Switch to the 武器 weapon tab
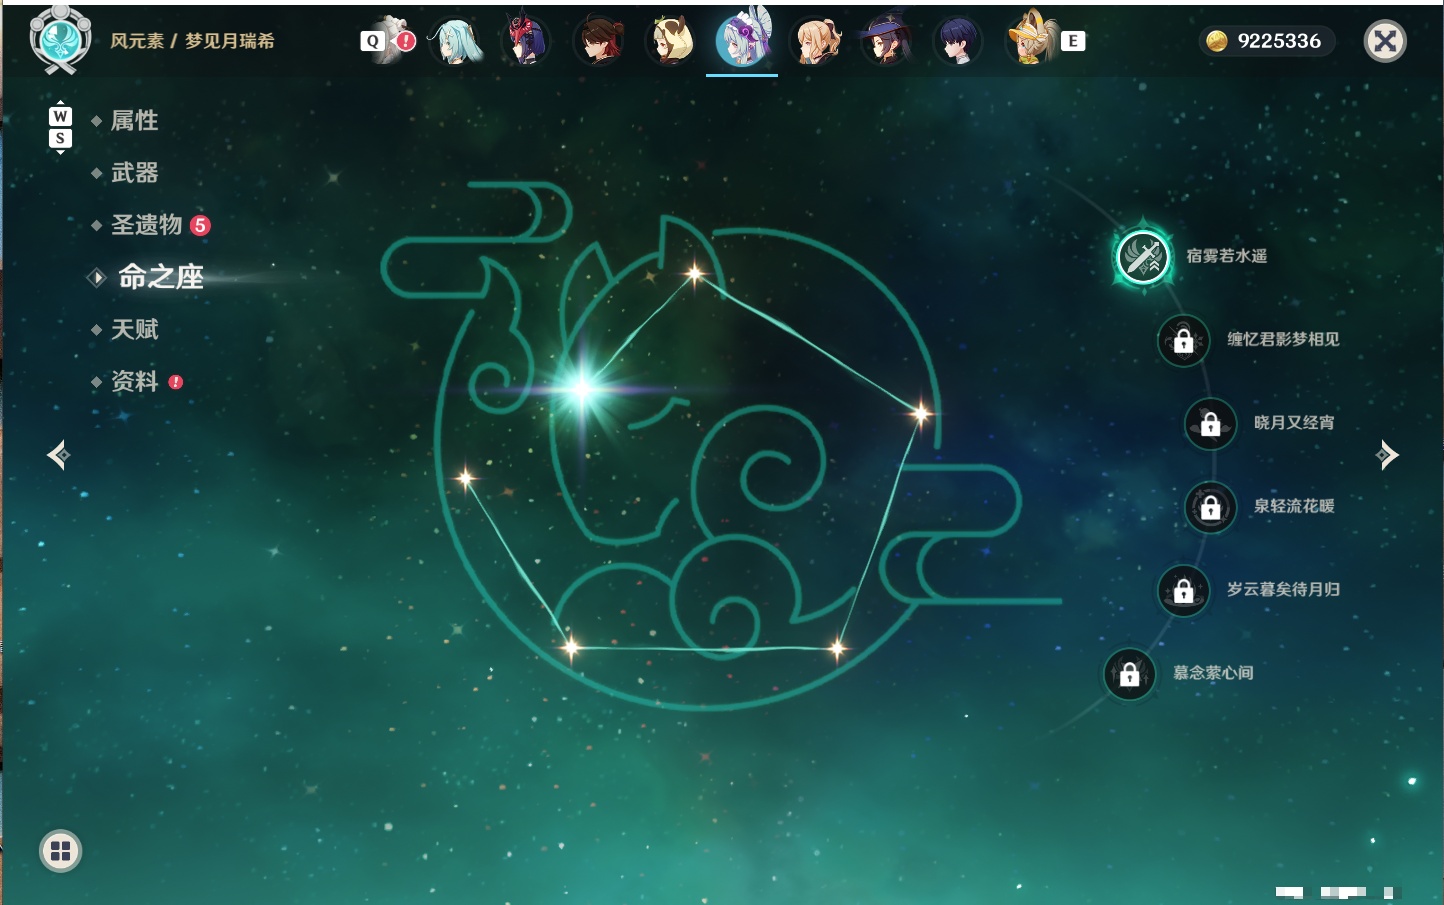1444x905 pixels. 134,173
